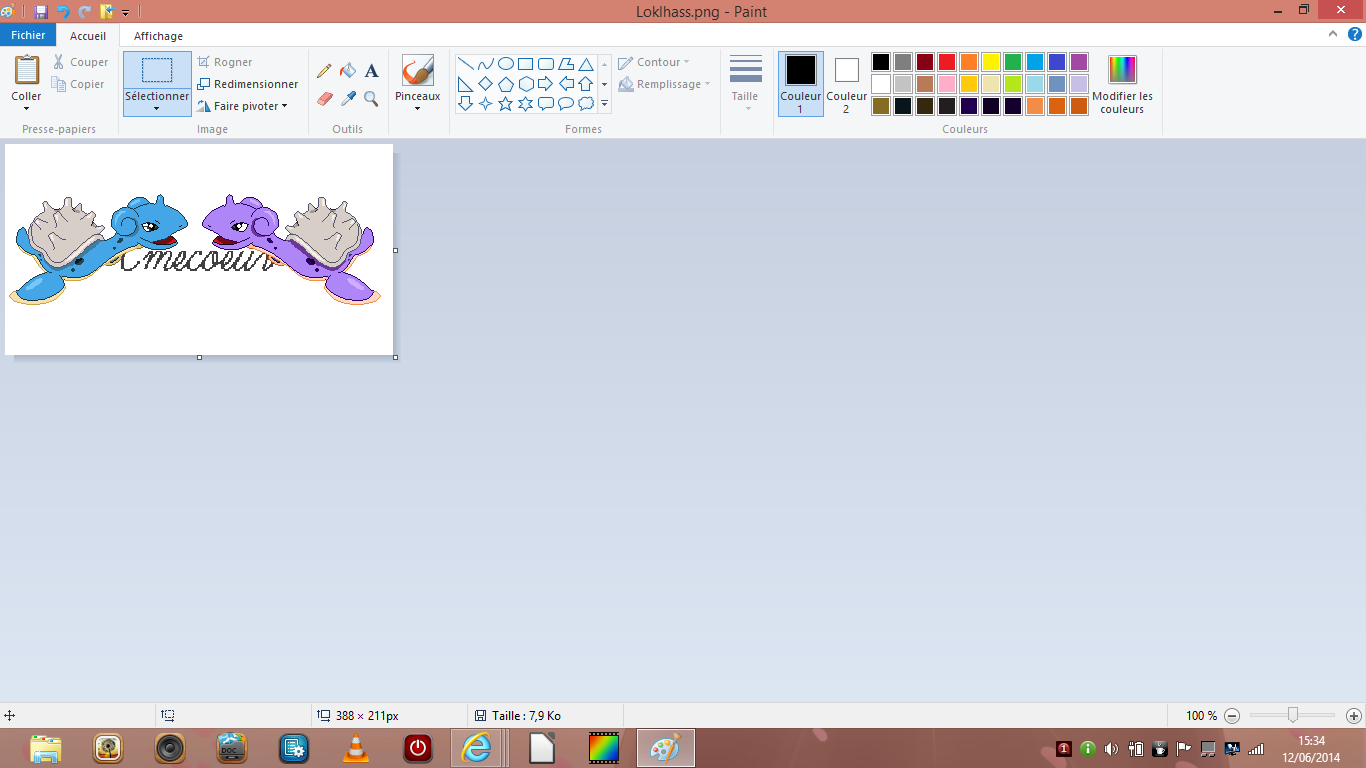Choose the right triangle shape
The width and height of the screenshot is (1366, 768).
[466, 84]
